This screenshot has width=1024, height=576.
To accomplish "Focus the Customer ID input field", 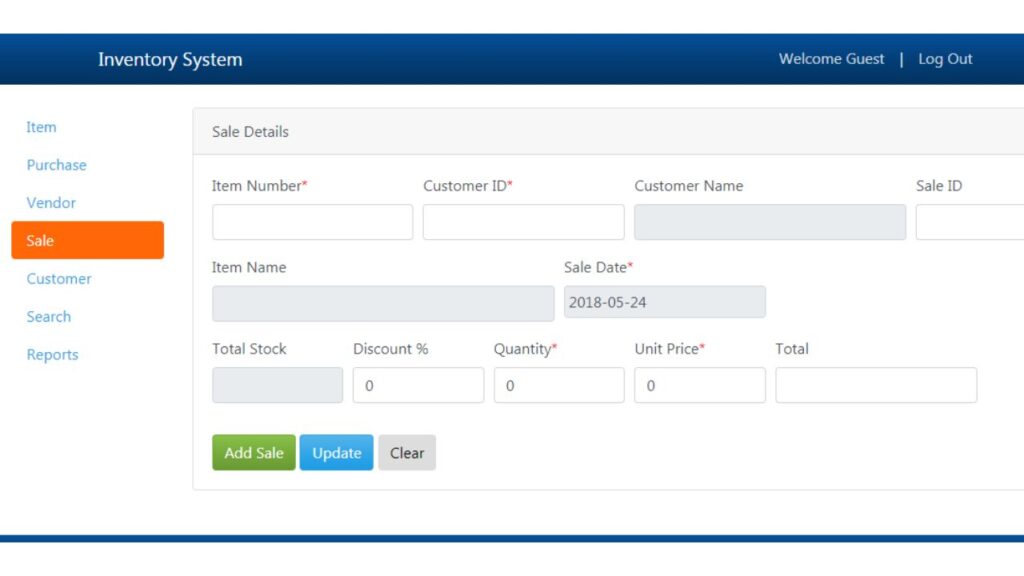I will click(523, 222).
